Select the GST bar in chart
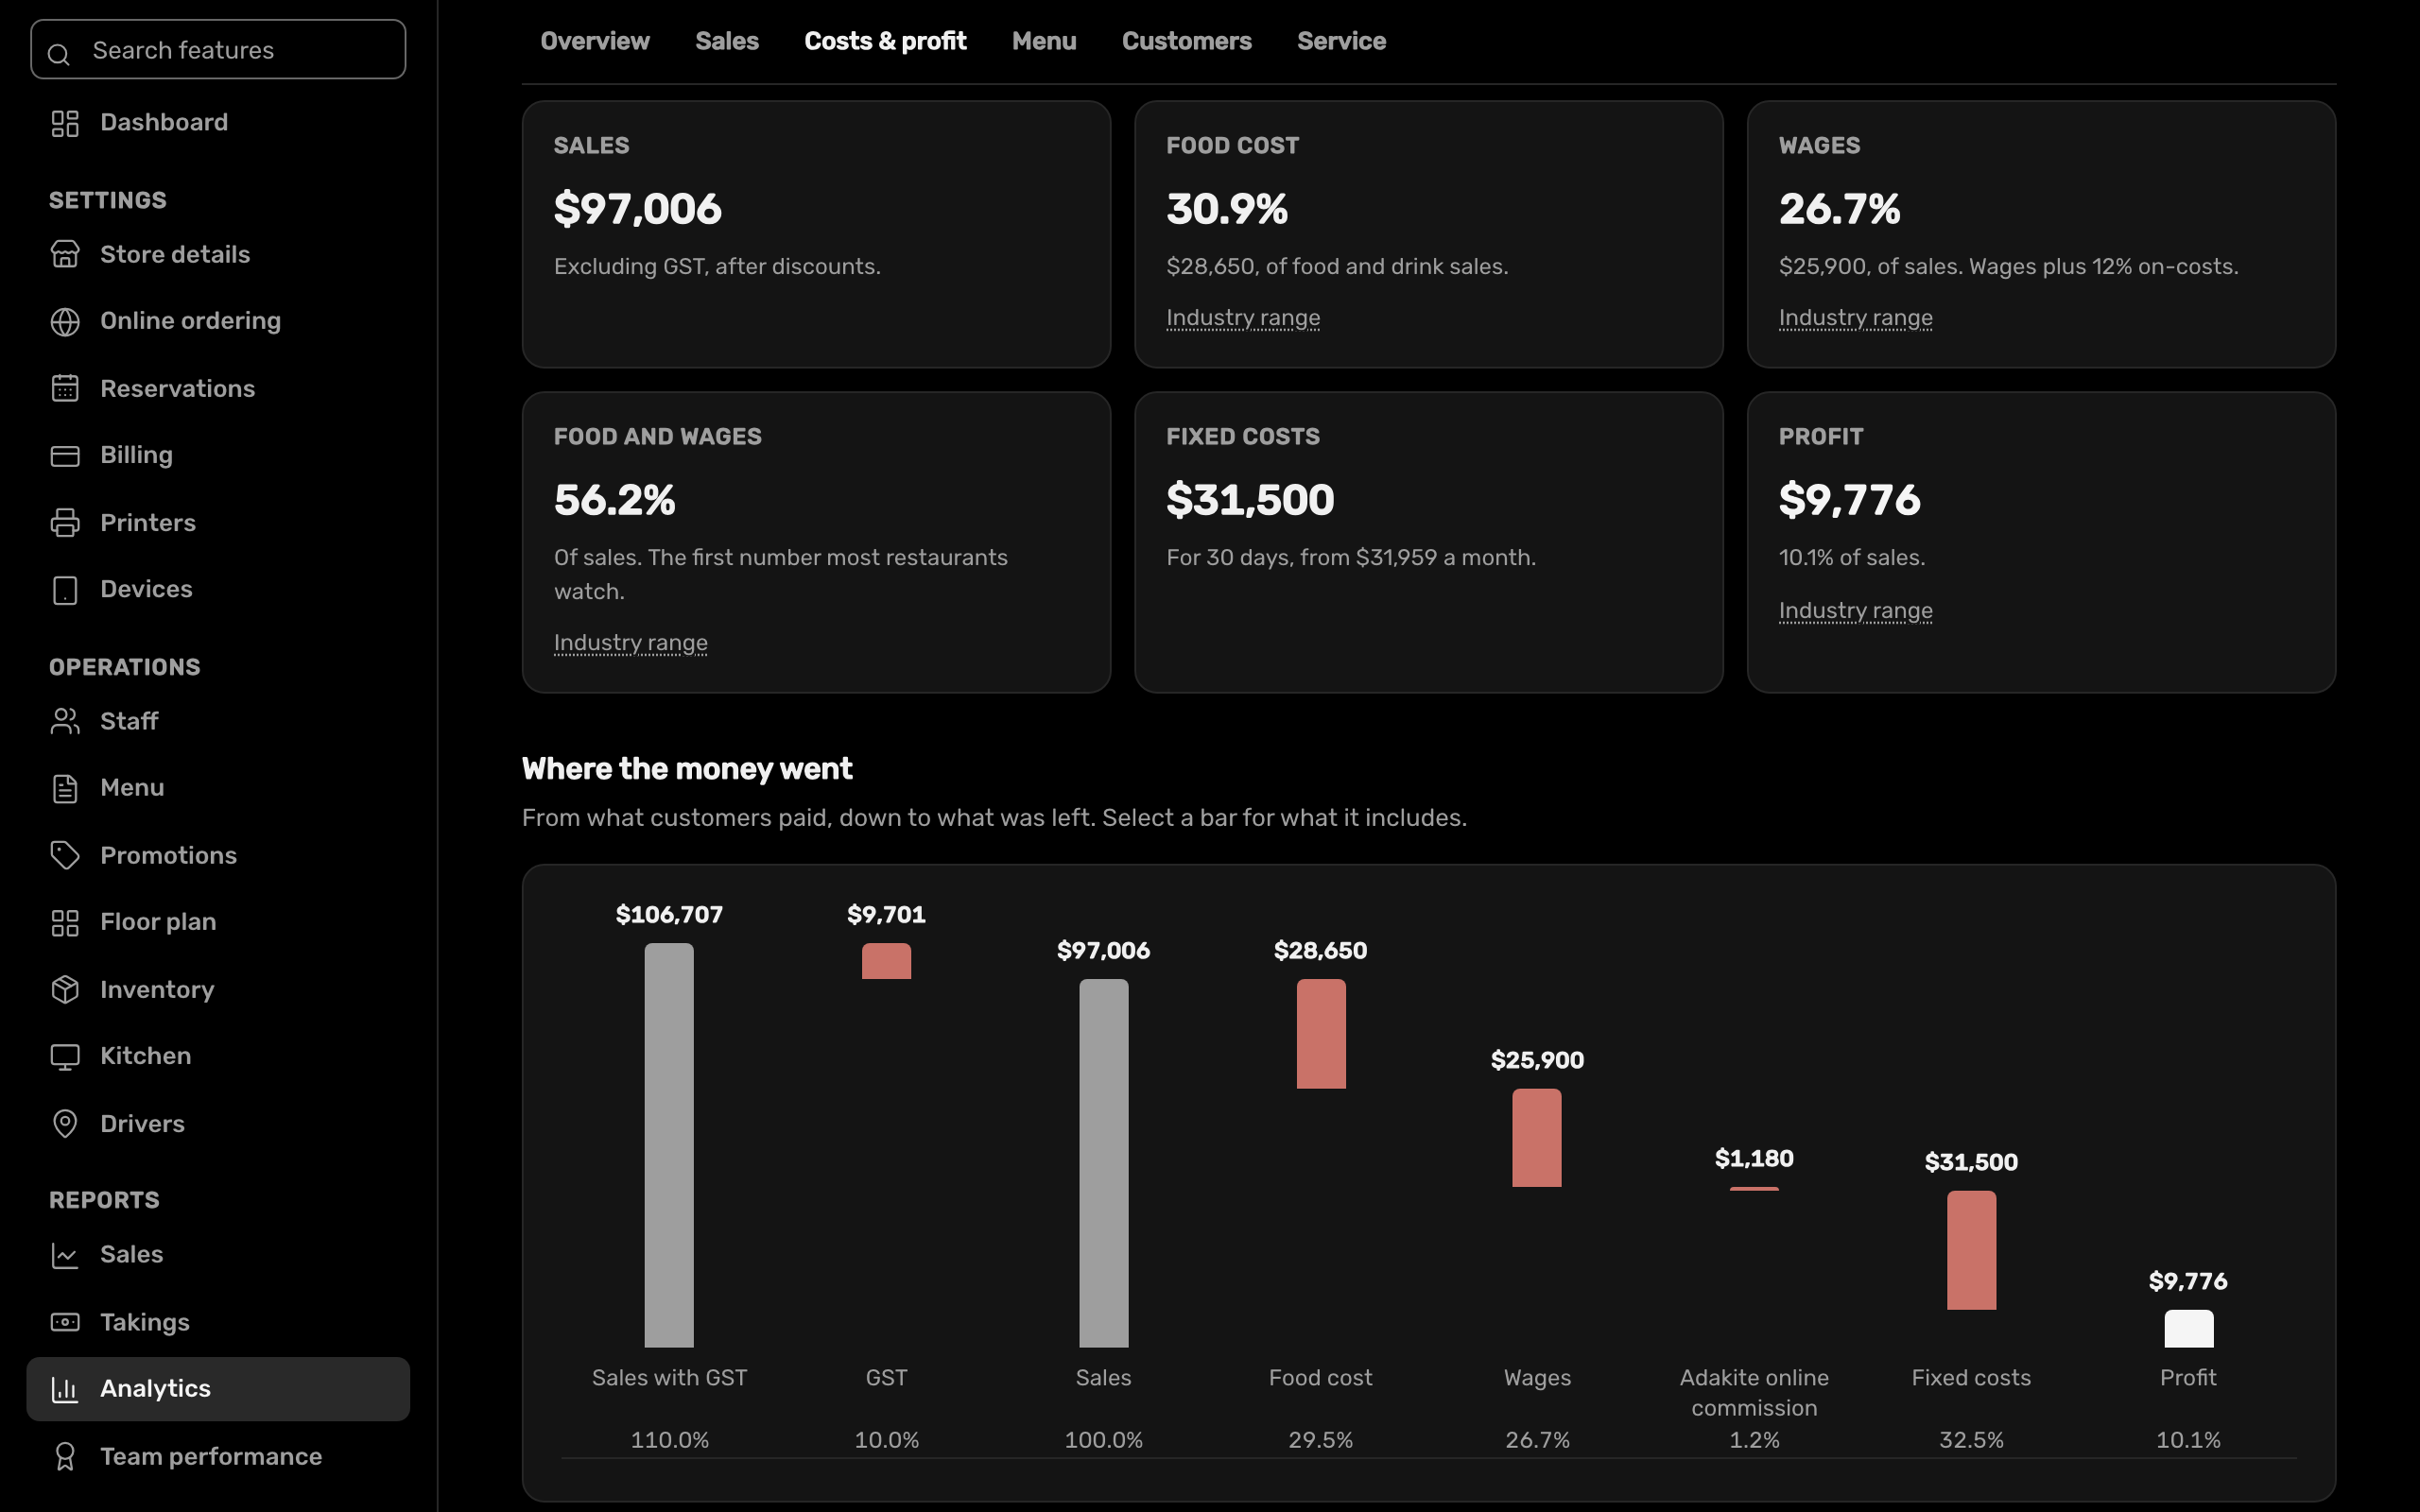This screenshot has height=1512, width=2420. (x=886, y=961)
